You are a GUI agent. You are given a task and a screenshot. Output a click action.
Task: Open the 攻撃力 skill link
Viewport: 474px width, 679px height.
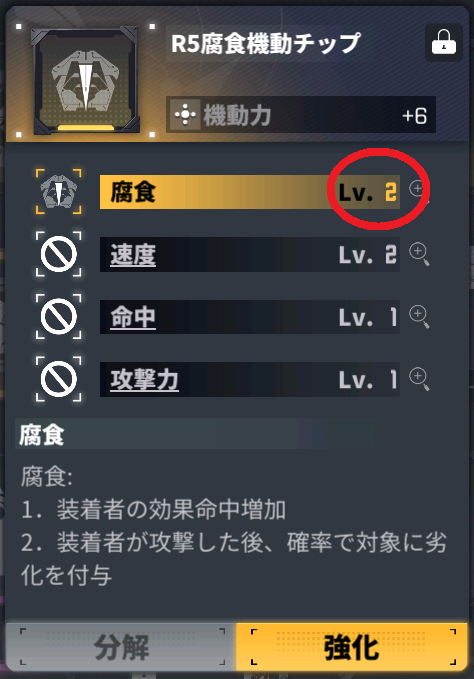[x=144, y=379]
